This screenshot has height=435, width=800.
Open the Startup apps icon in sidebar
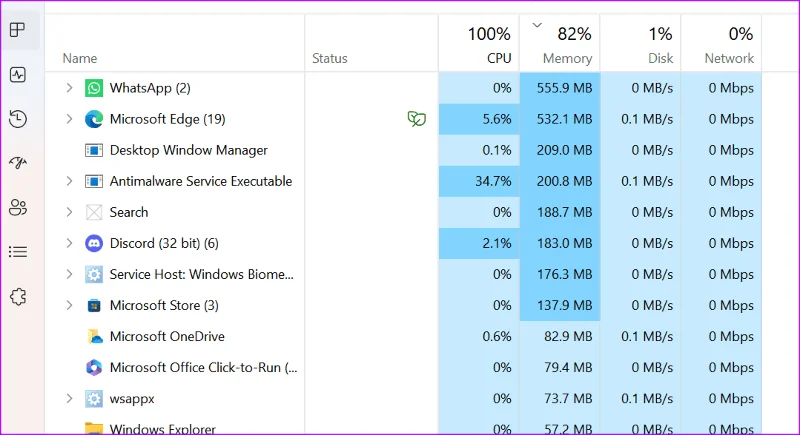point(18,163)
